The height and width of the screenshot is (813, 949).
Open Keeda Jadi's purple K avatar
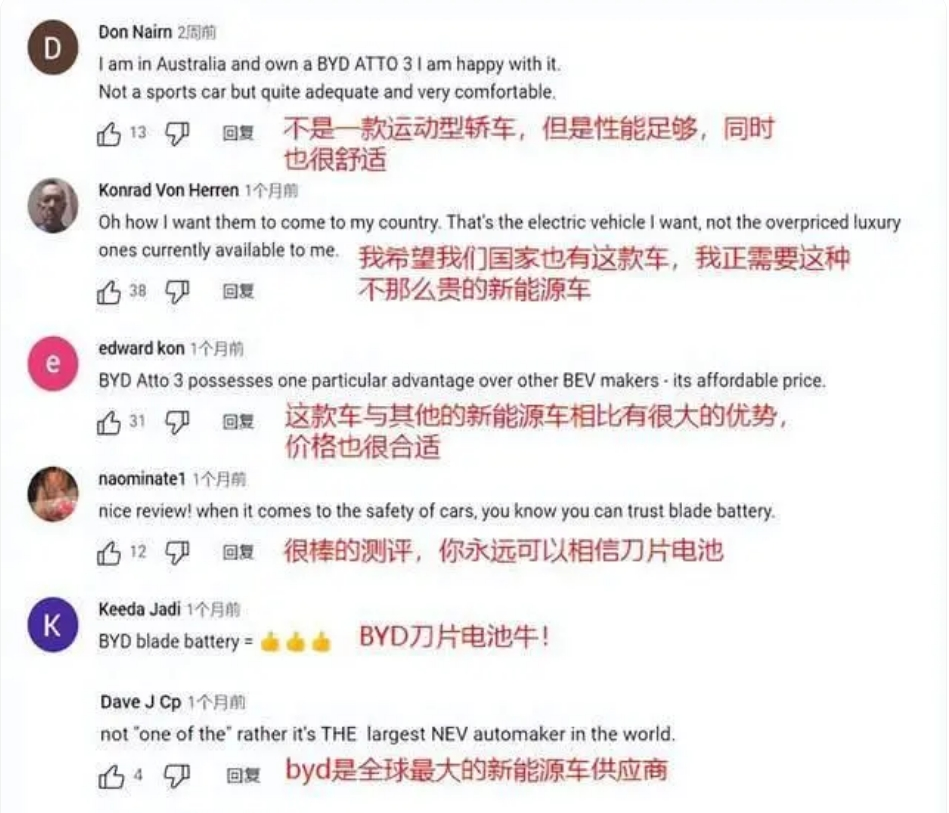click(53, 625)
